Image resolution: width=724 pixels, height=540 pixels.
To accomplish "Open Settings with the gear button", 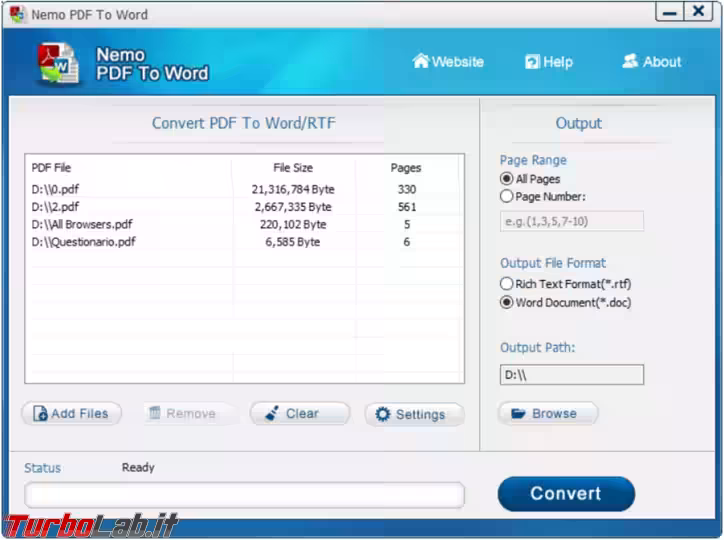I will (x=414, y=414).
